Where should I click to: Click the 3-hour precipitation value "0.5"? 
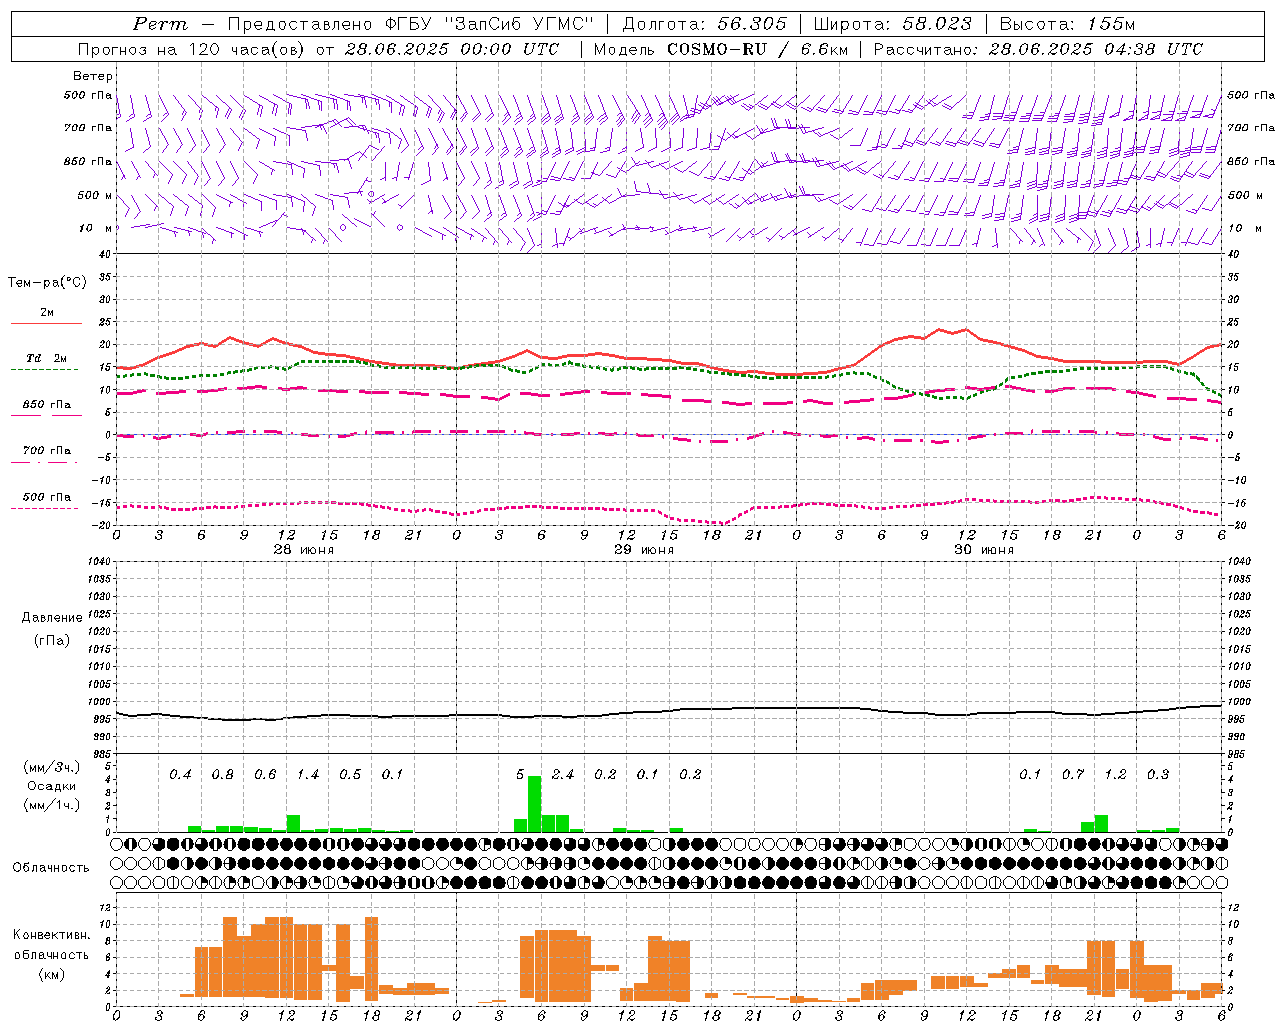pyautogui.click(x=350, y=775)
